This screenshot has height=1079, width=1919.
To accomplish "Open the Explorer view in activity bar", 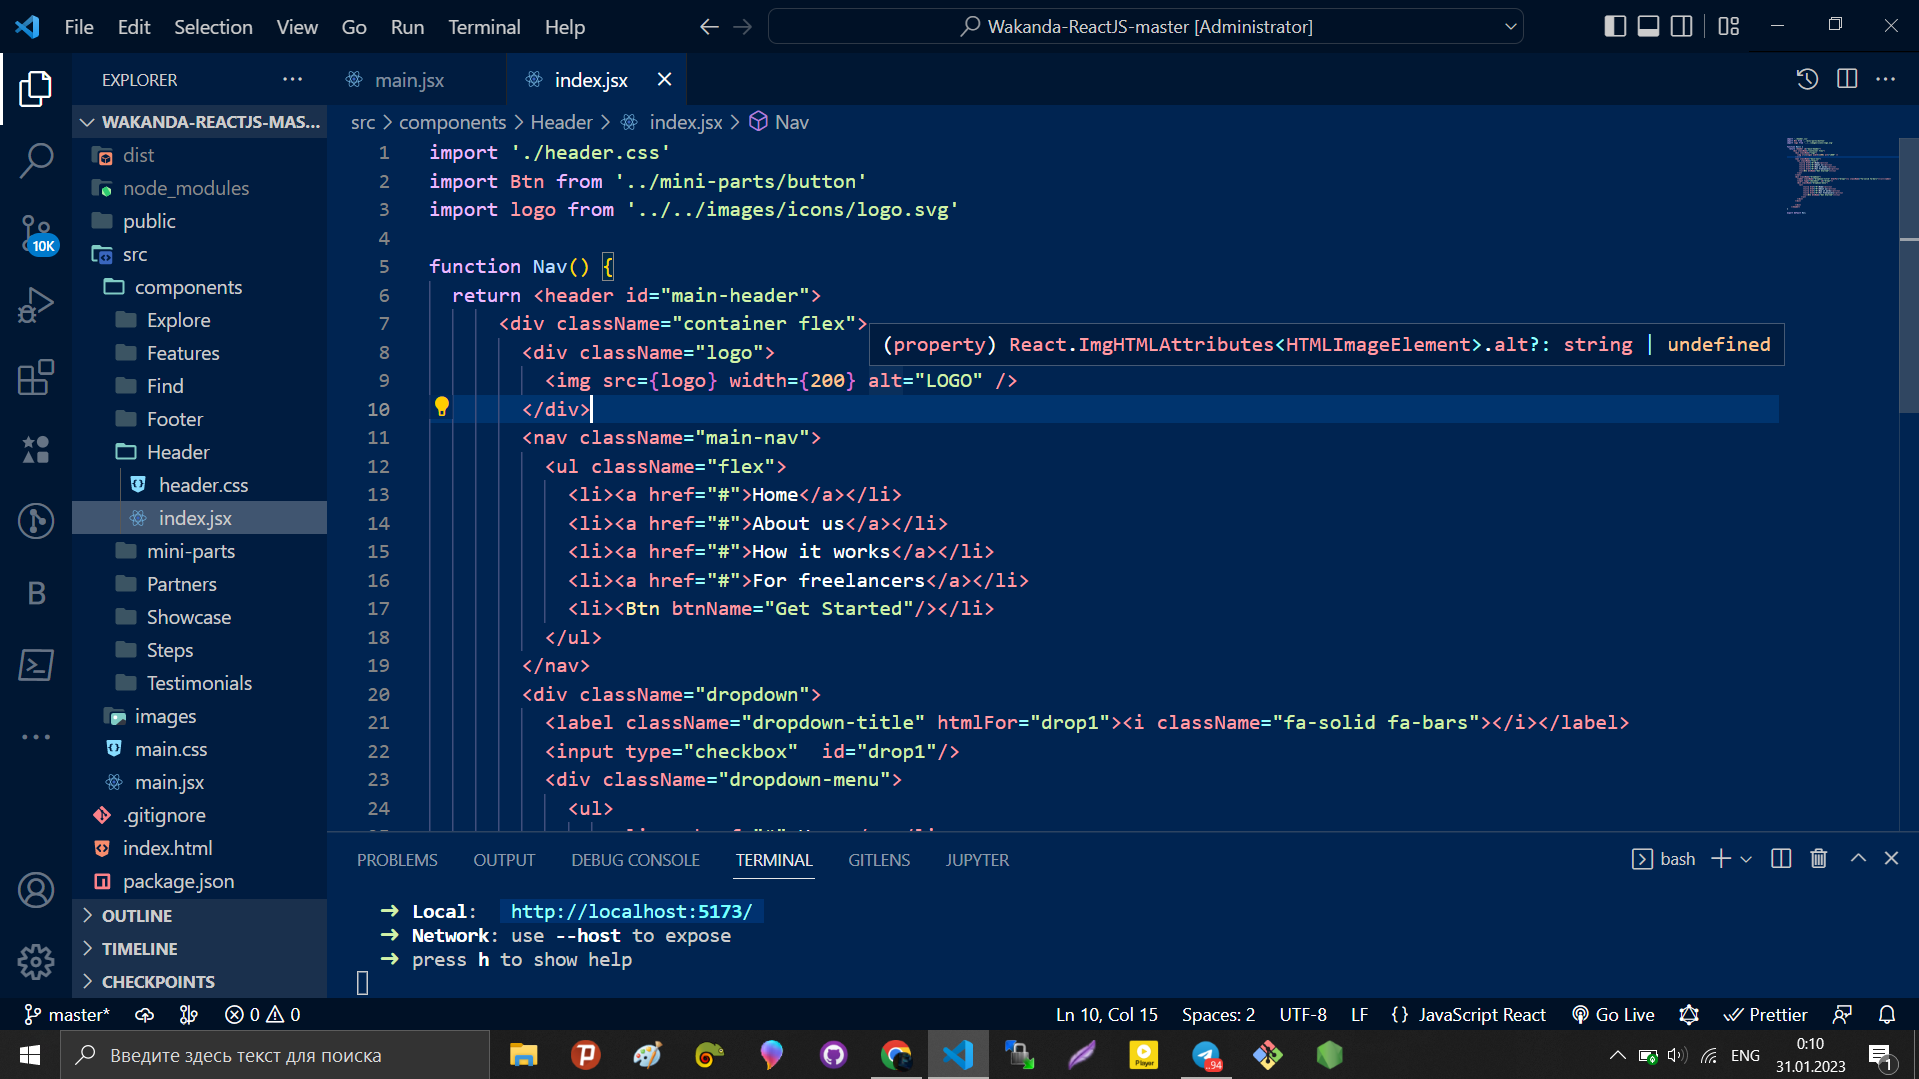I will (x=36, y=89).
